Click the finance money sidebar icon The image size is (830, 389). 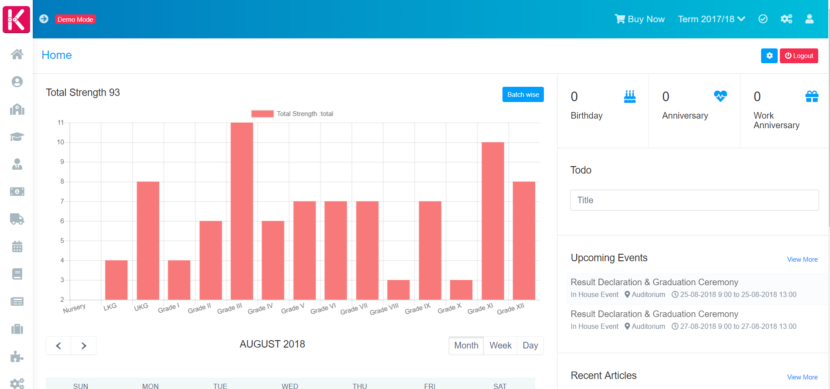tap(17, 191)
